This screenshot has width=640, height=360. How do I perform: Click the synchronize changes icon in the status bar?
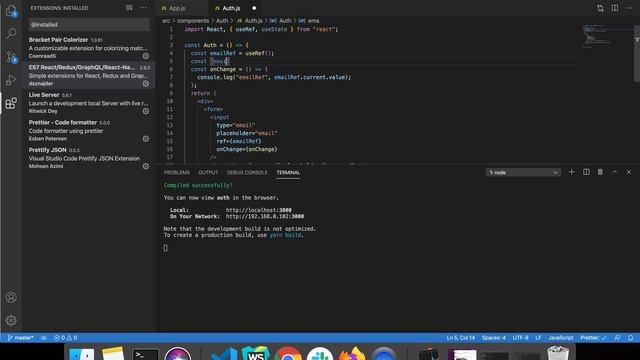pos(43,338)
